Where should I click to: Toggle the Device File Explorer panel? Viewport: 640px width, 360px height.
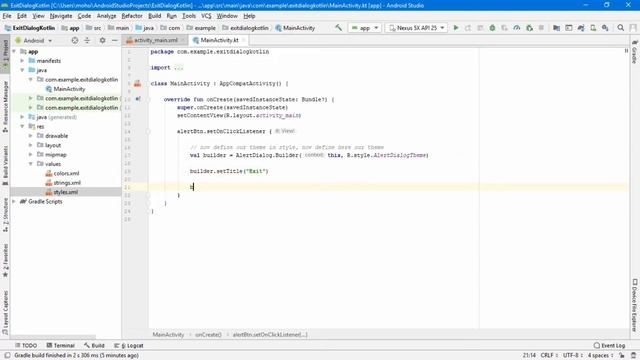[635, 305]
